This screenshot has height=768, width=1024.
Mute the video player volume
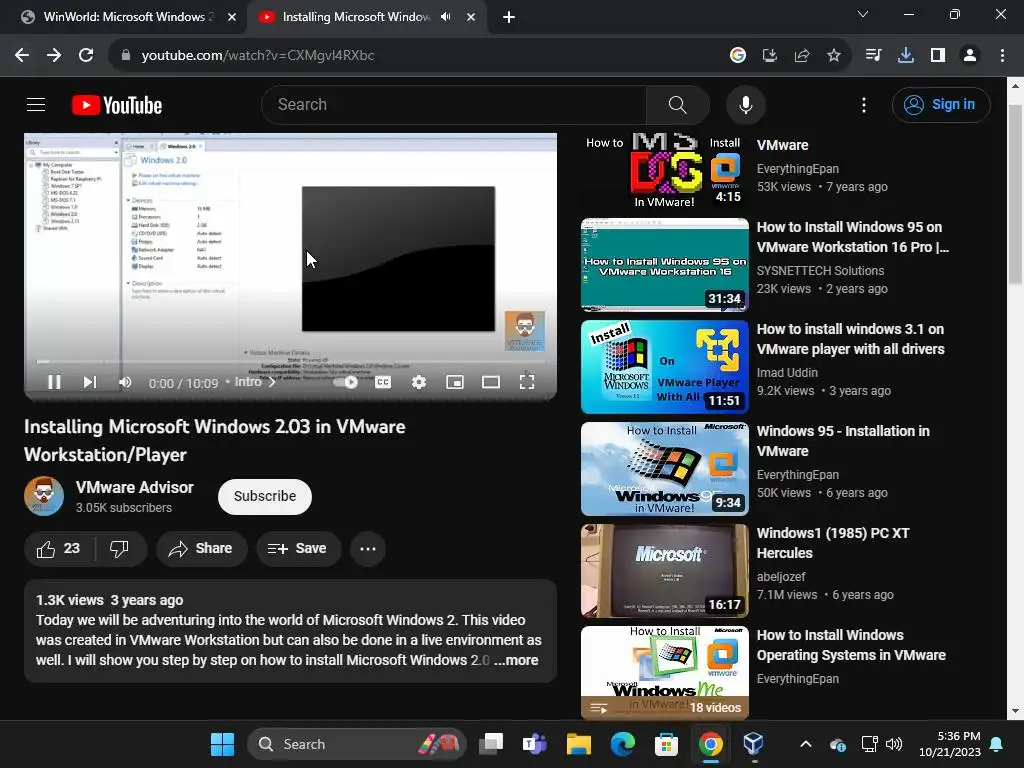tap(125, 382)
